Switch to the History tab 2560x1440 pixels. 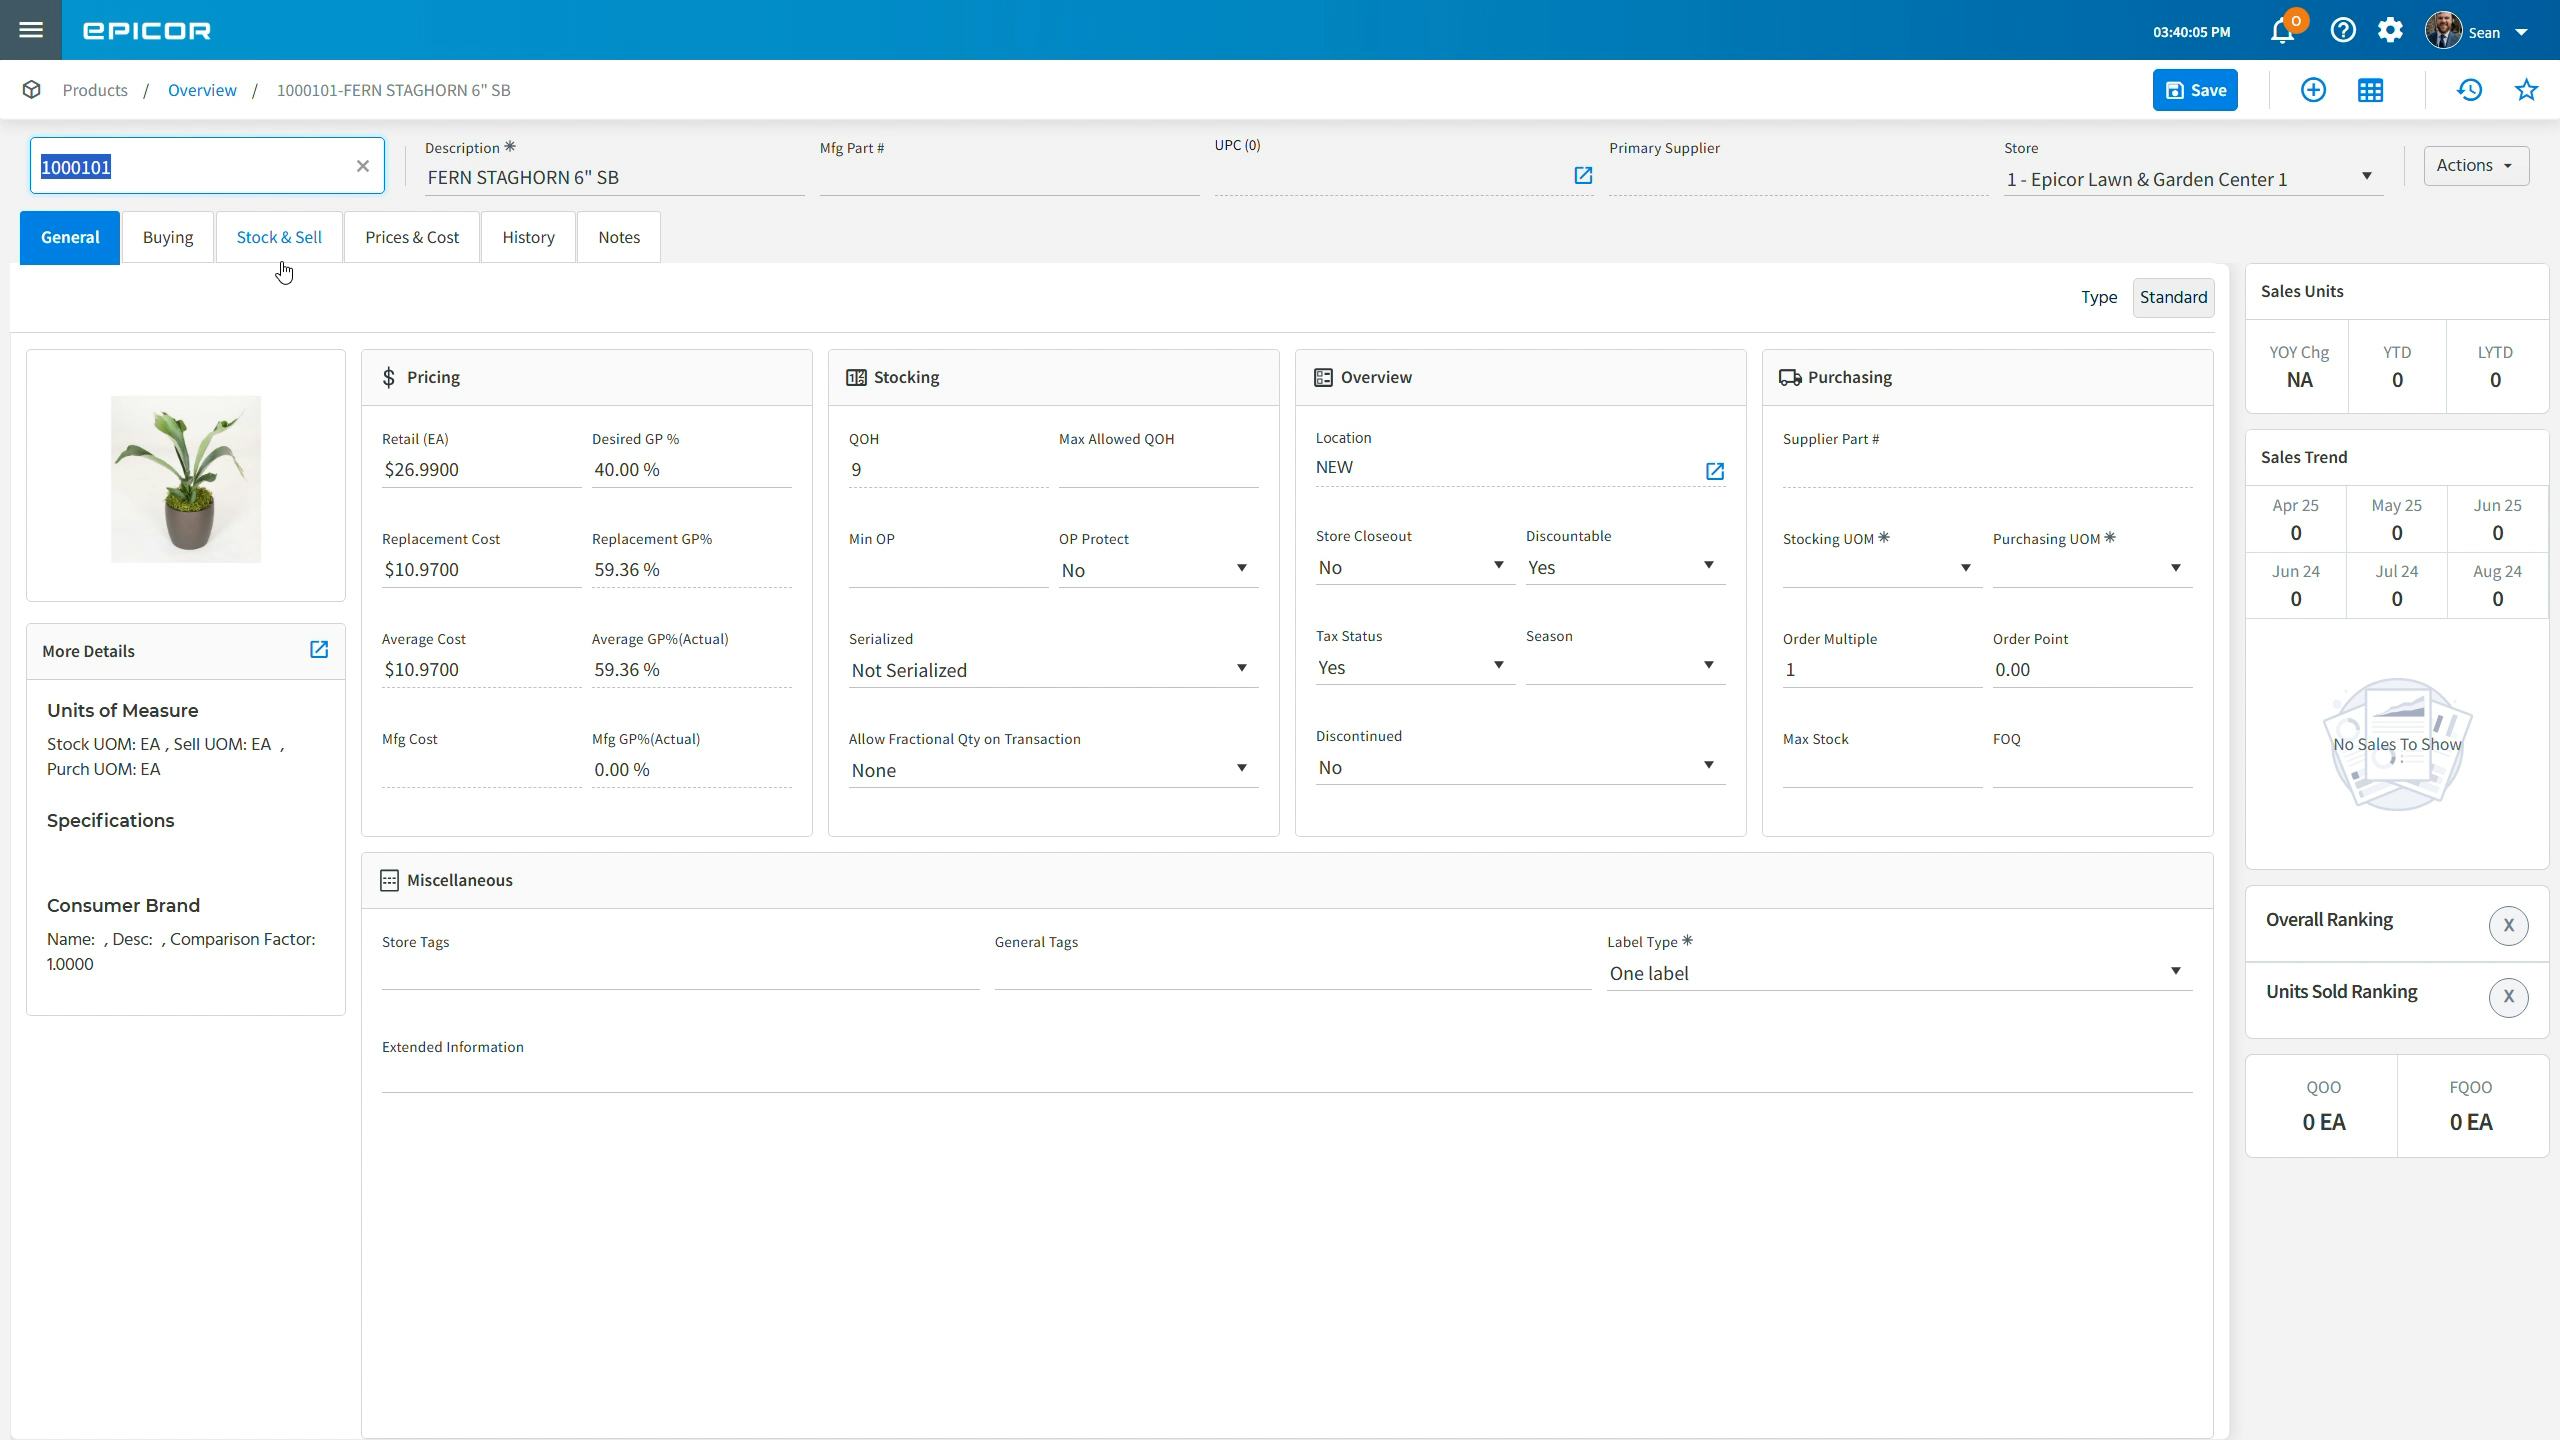coord(528,237)
